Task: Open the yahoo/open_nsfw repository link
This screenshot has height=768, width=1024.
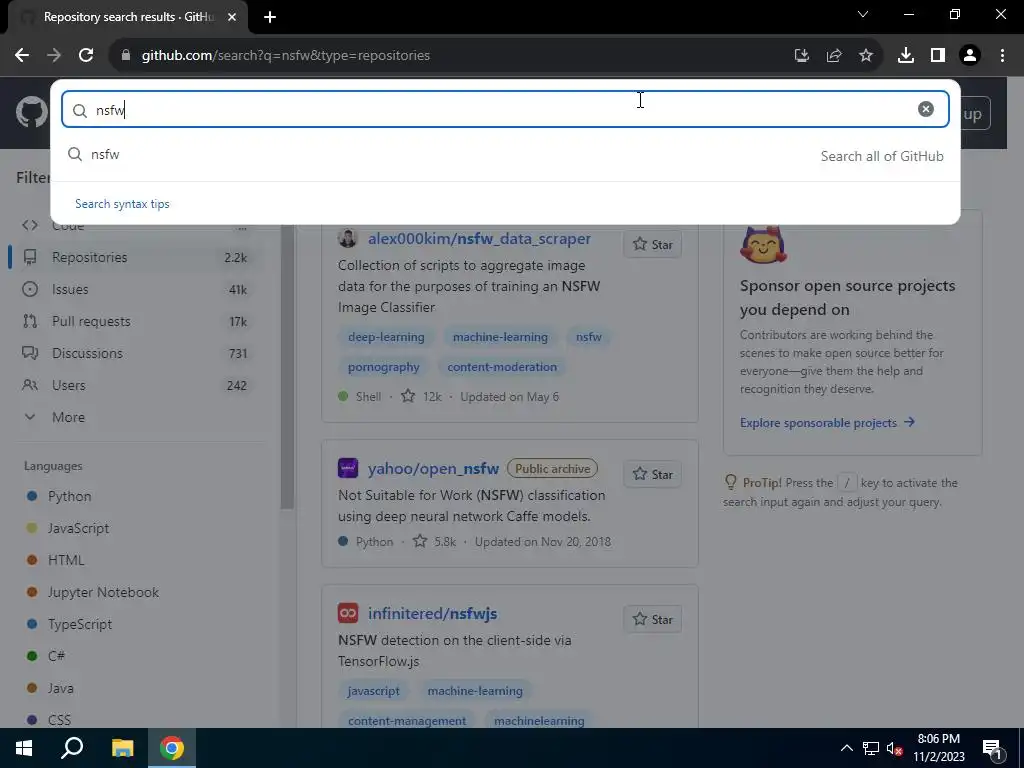Action: (434, 468)
